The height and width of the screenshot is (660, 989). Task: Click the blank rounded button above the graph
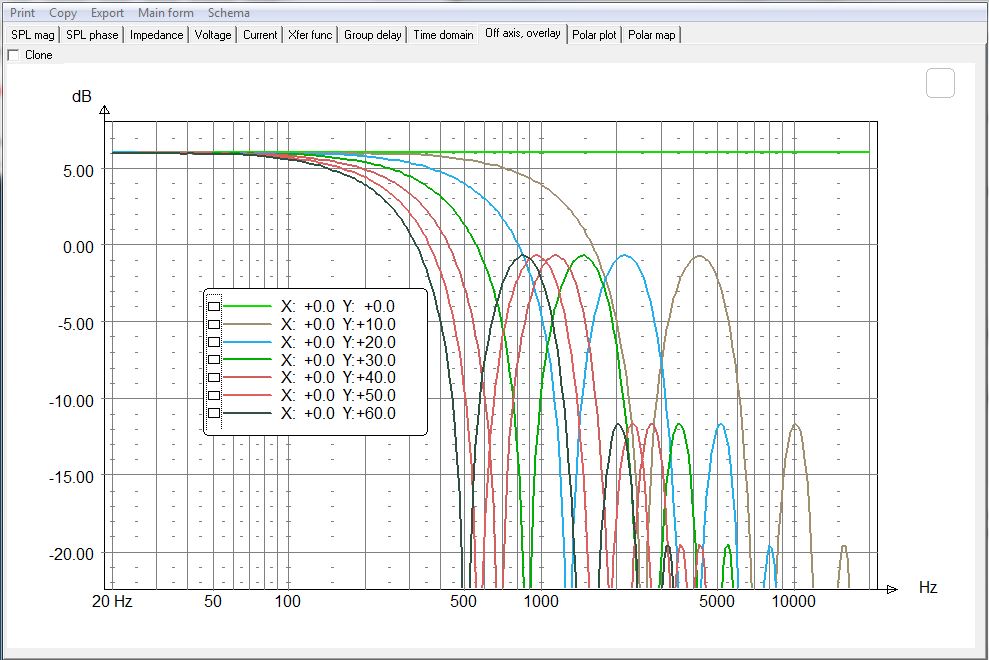tap(940, 83)
